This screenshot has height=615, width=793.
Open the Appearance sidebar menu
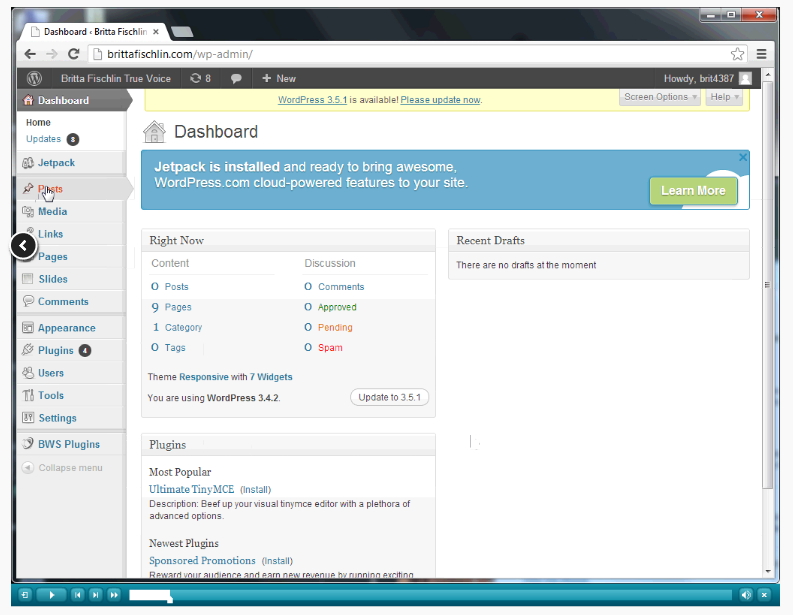coord(71,328)
